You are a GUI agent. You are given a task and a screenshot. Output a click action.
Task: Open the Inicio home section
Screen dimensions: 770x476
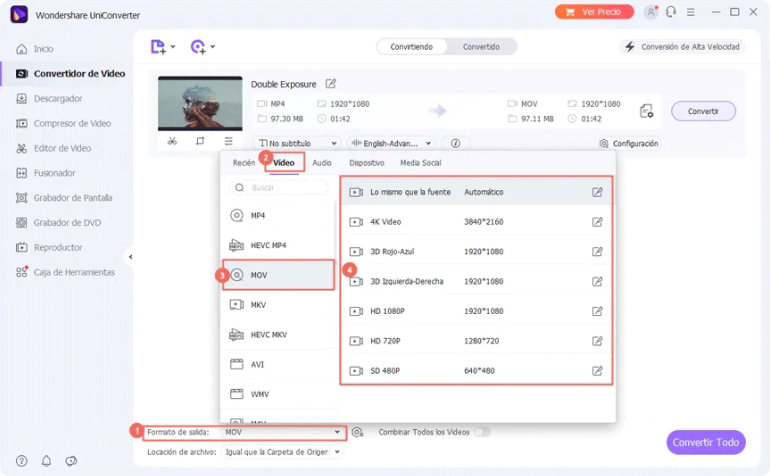[x=35, y=49]
